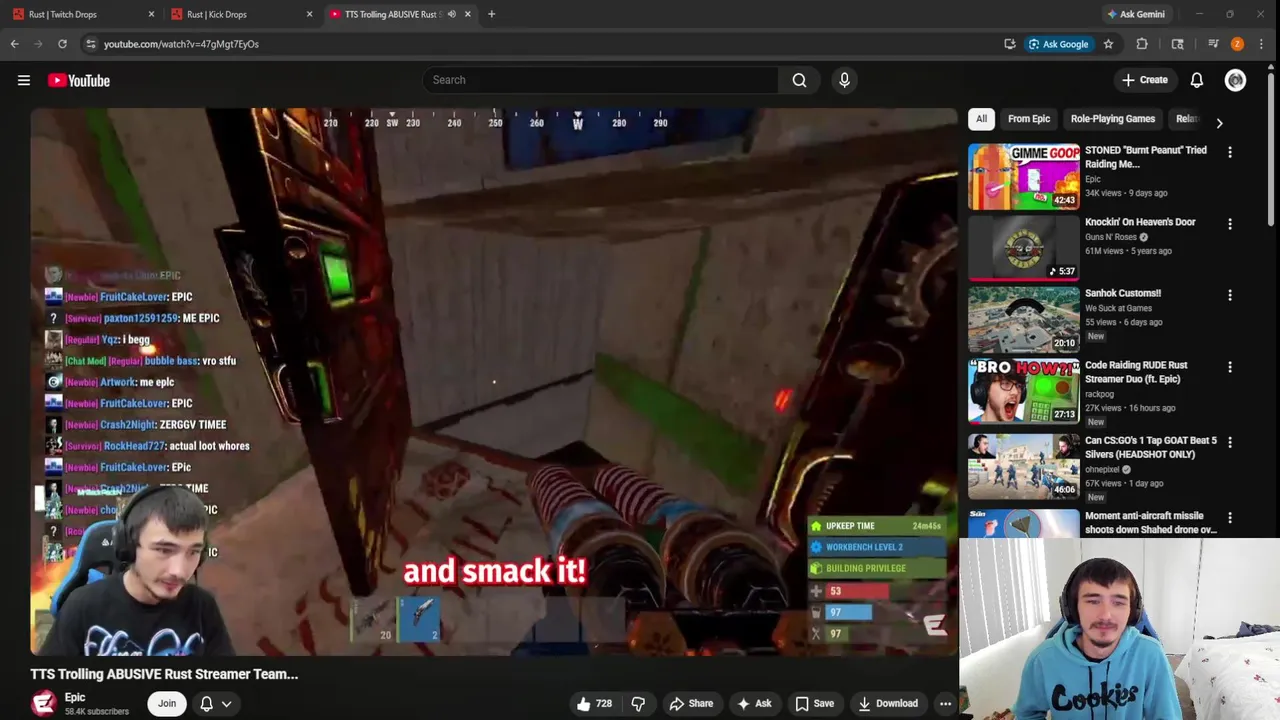The height and width of the screenshot is (720, 1280).
Task: Open options for Can CS:GO's video
Action: [x=1230, y=442]
